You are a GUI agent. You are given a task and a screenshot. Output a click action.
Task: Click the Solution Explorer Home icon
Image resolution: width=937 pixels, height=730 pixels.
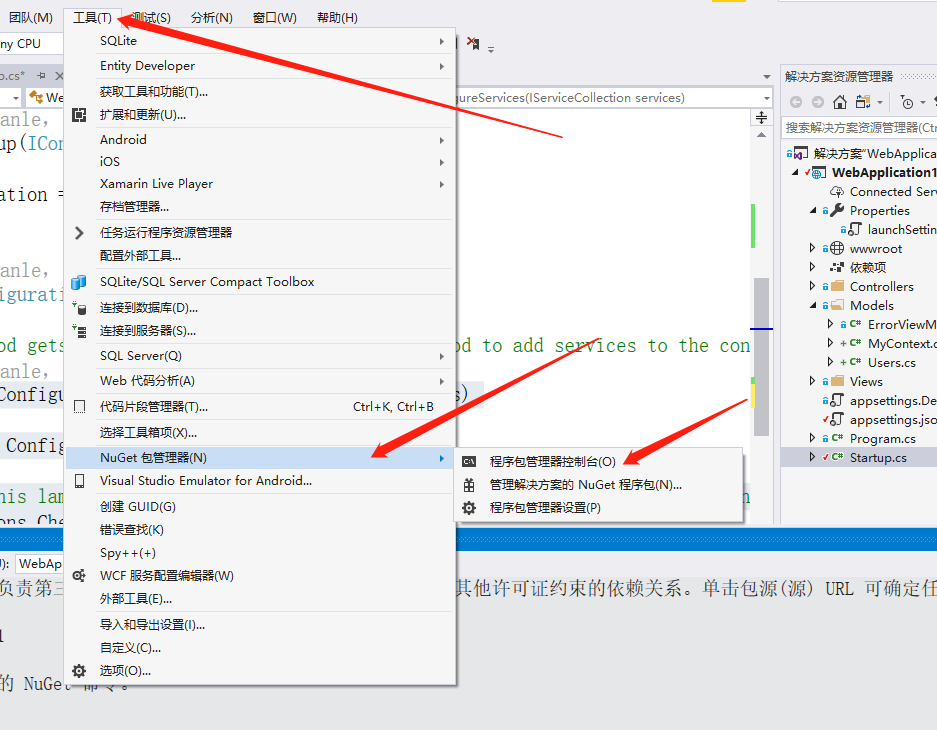pos(840,102)
